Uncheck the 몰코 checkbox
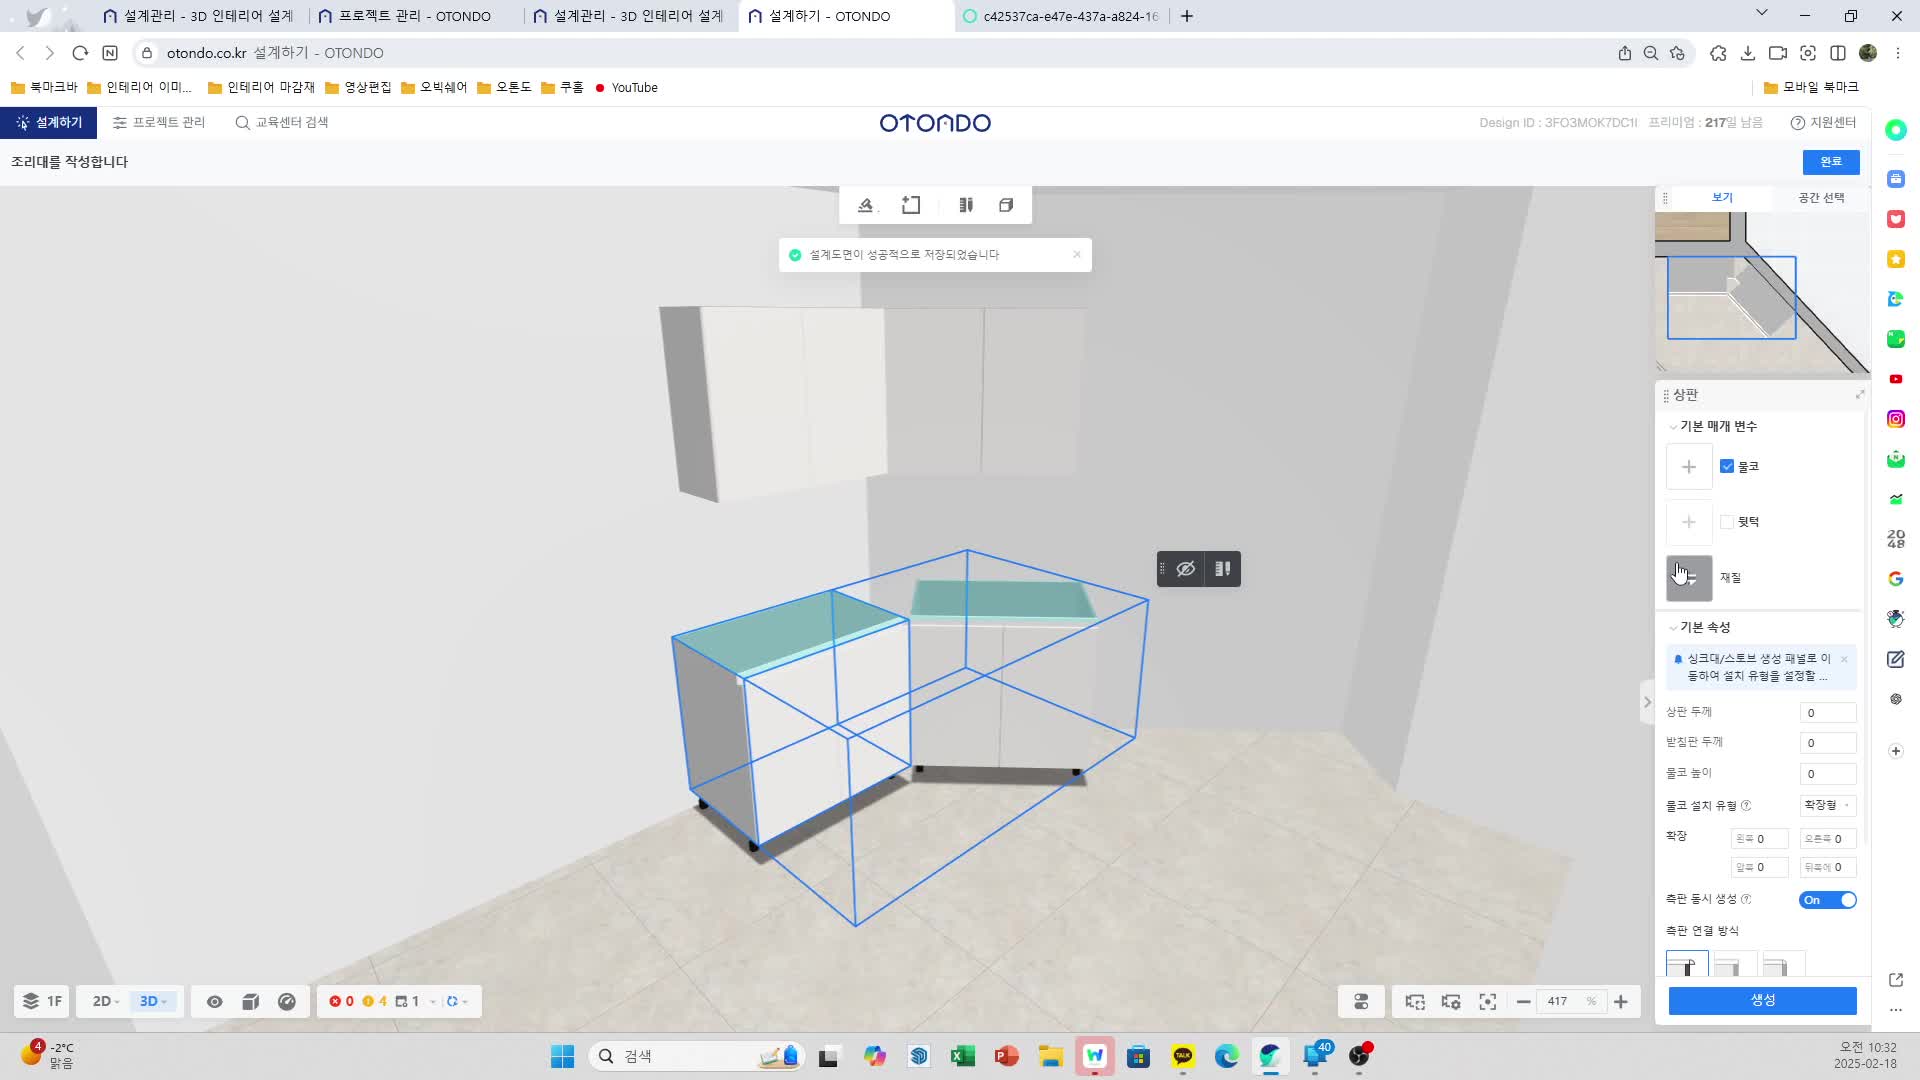 1727,467
